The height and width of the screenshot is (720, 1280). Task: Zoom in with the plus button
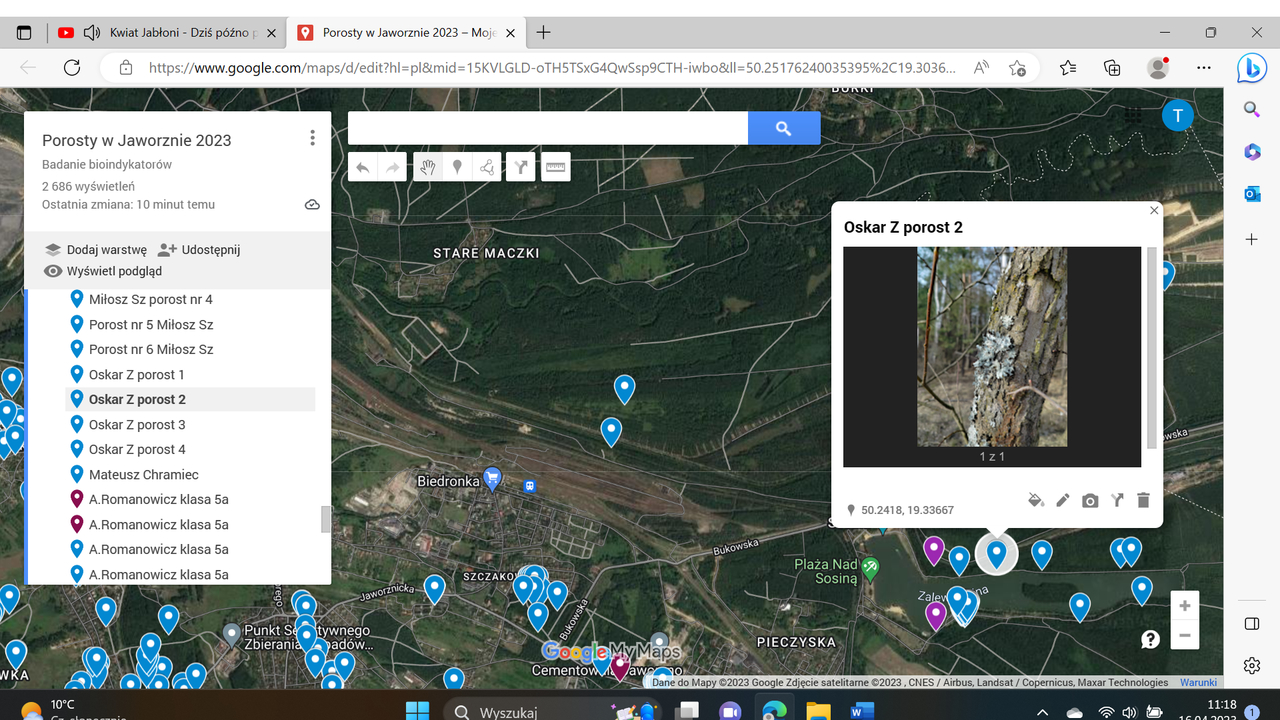click(x=1184, y=606)
